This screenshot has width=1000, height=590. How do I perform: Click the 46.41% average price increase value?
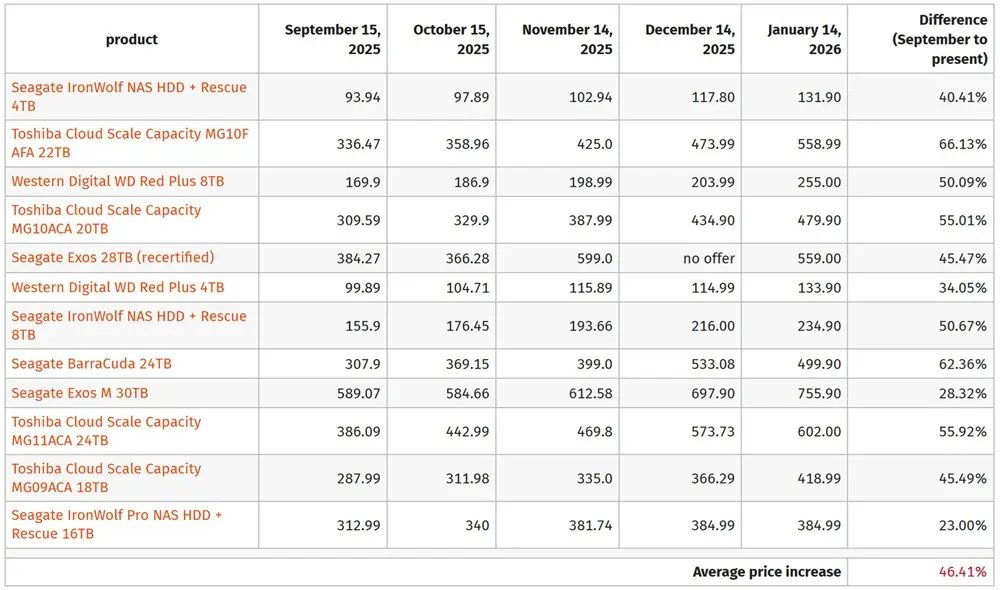962,572
